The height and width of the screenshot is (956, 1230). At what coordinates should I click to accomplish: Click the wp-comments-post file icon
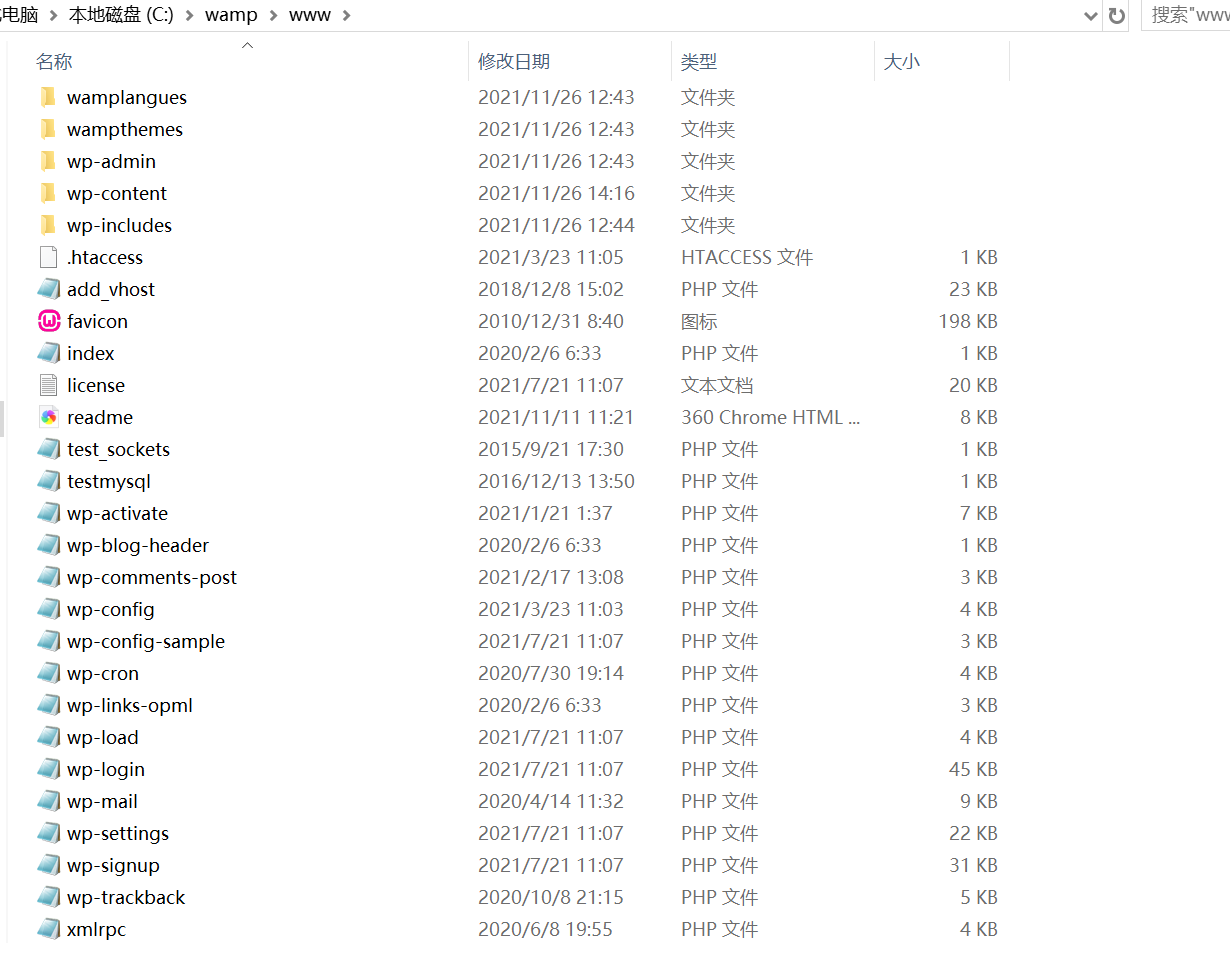[49, 577]
